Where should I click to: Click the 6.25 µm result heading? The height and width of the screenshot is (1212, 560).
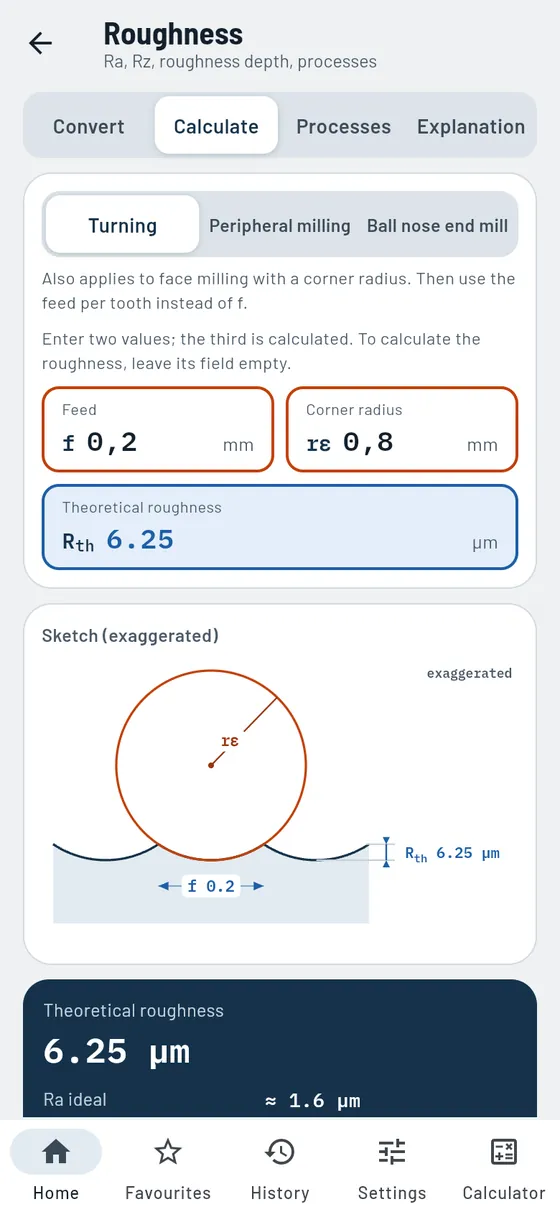point(117,1052)
